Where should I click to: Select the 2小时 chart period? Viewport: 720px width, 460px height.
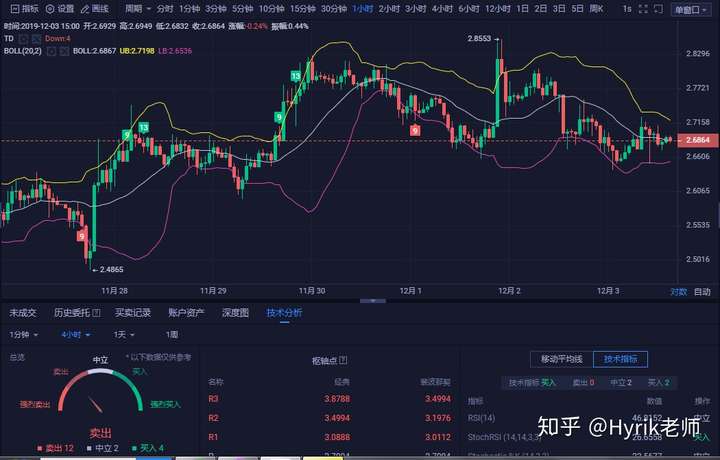[x=389, y=9]
